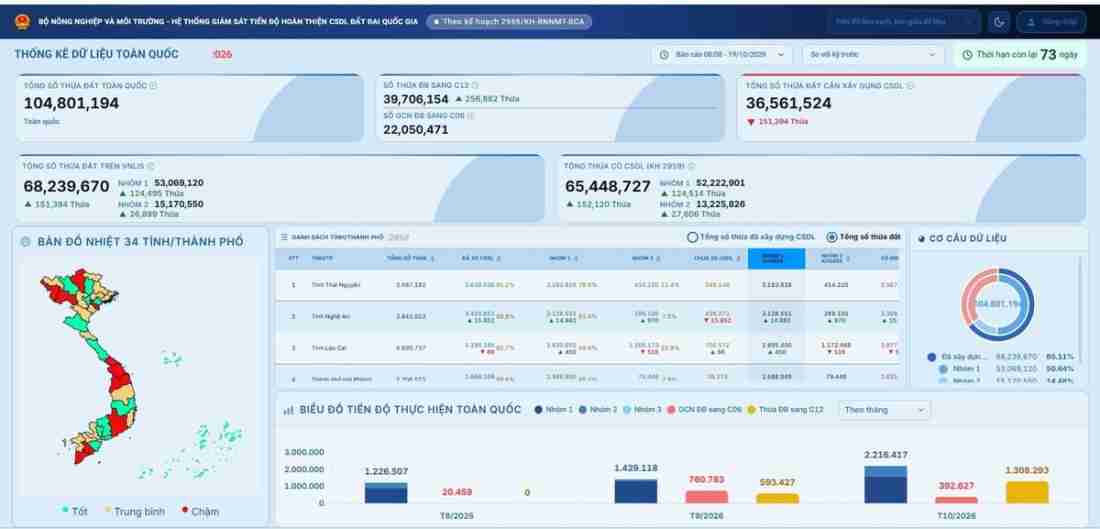Screen dimensions: 1100x529
Task: Click pie icon beside 'Cơ cấu dữ liệu'
Action: [922, 239]
